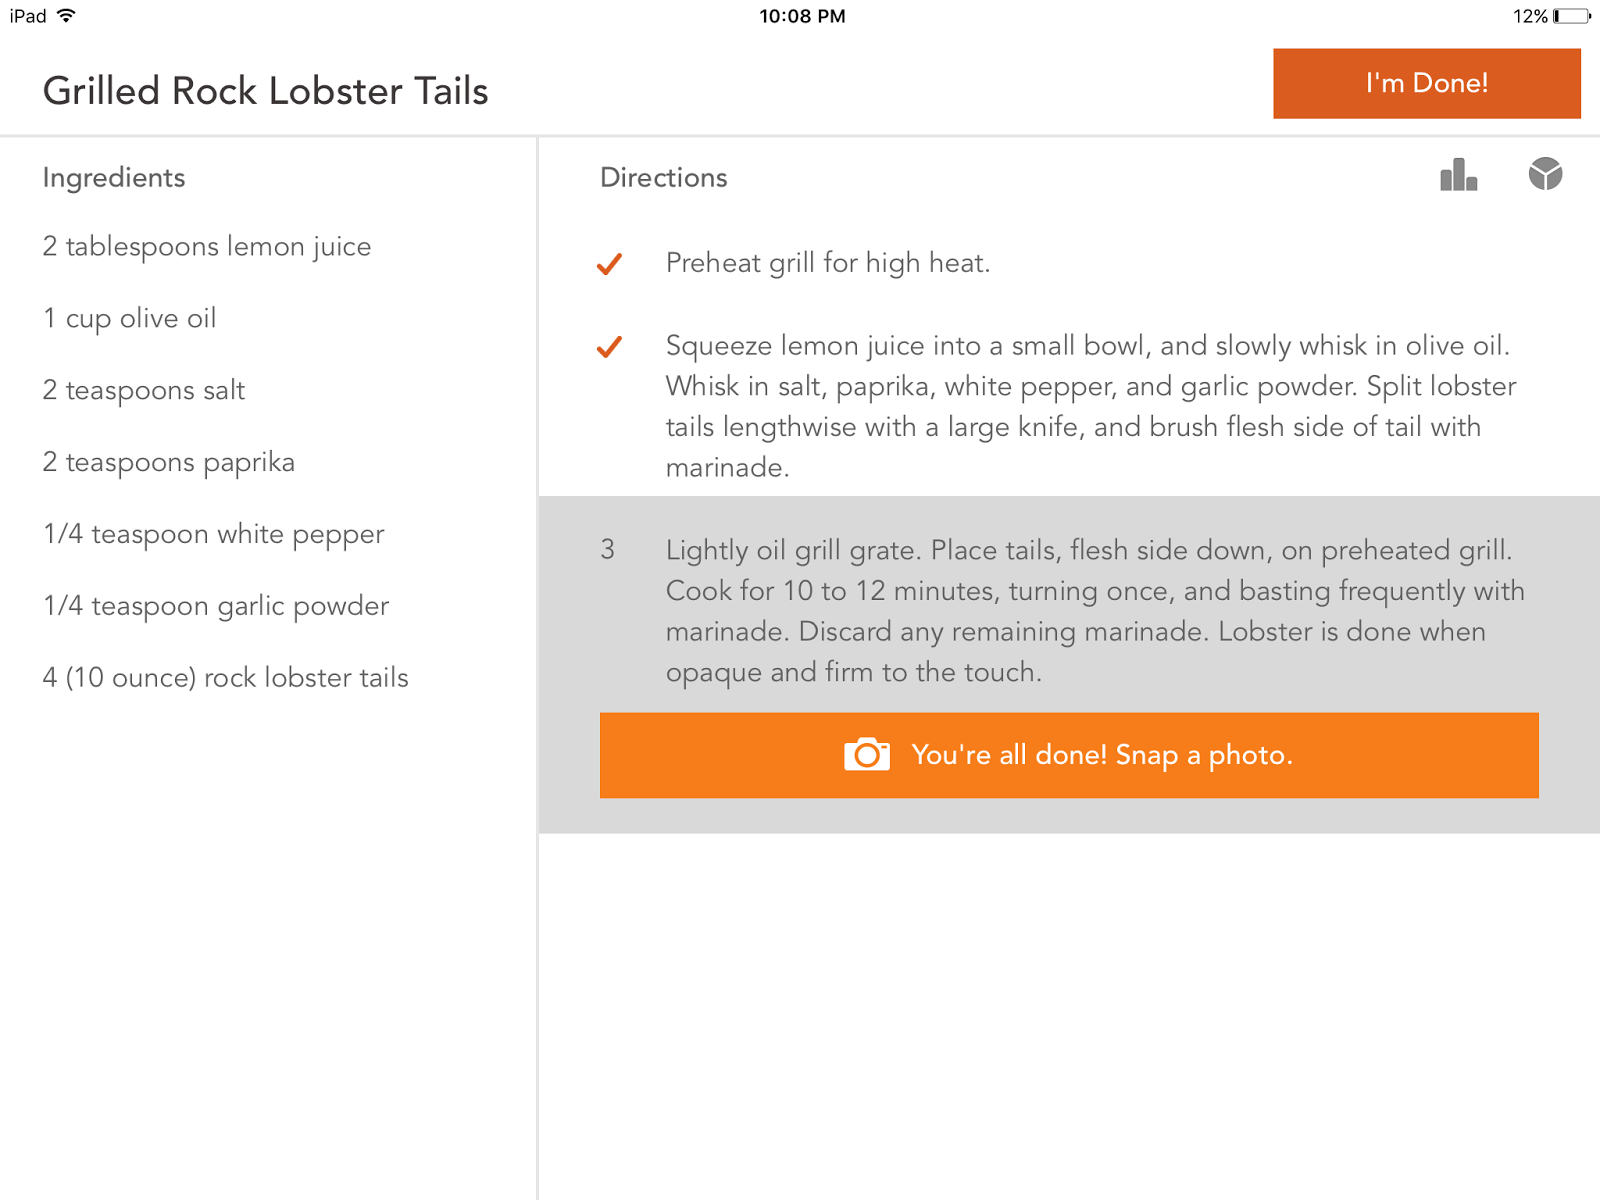Tap the 2 teaspoons paprika ingredient
The image size is (1600, 1200).
tap(169, 462)
